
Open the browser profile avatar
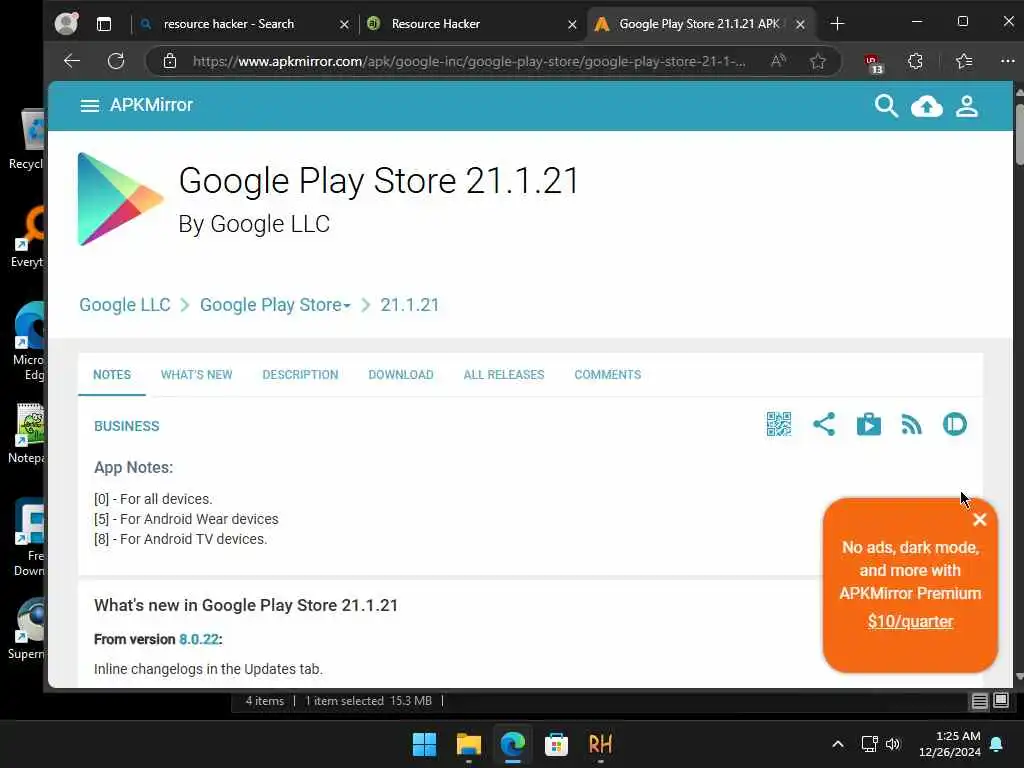(x=66, y=24)
